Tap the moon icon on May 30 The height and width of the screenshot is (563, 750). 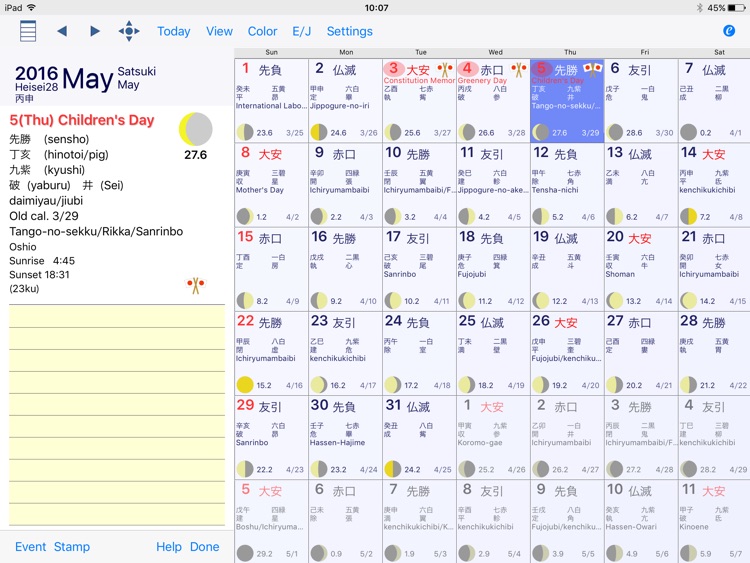click(x=319, y=469)
